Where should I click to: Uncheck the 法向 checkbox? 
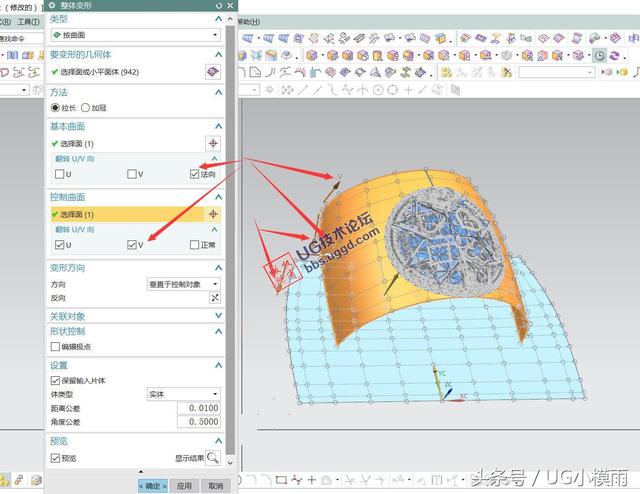pos(195,174)
